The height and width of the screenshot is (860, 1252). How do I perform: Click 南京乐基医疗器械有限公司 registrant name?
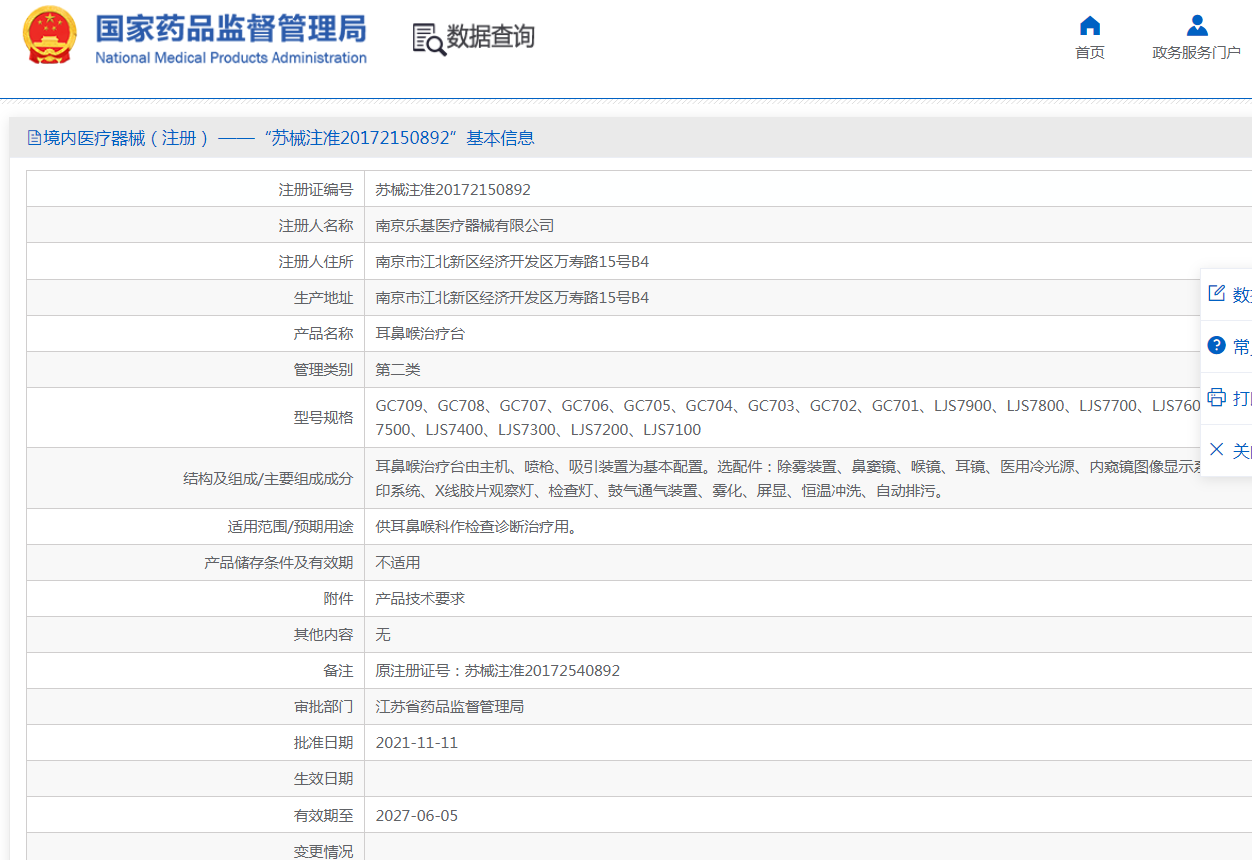click(464, 225)
